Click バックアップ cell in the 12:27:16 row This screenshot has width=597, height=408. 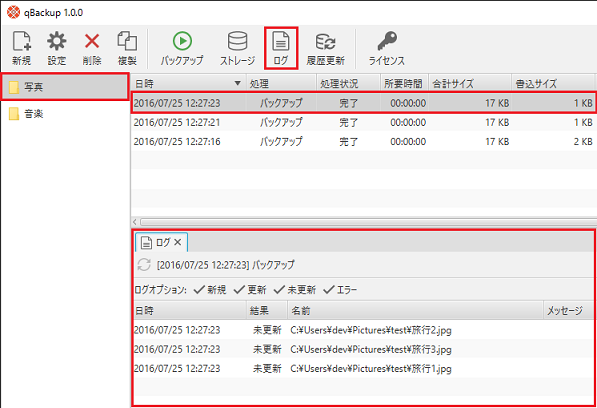pos(281,142)
